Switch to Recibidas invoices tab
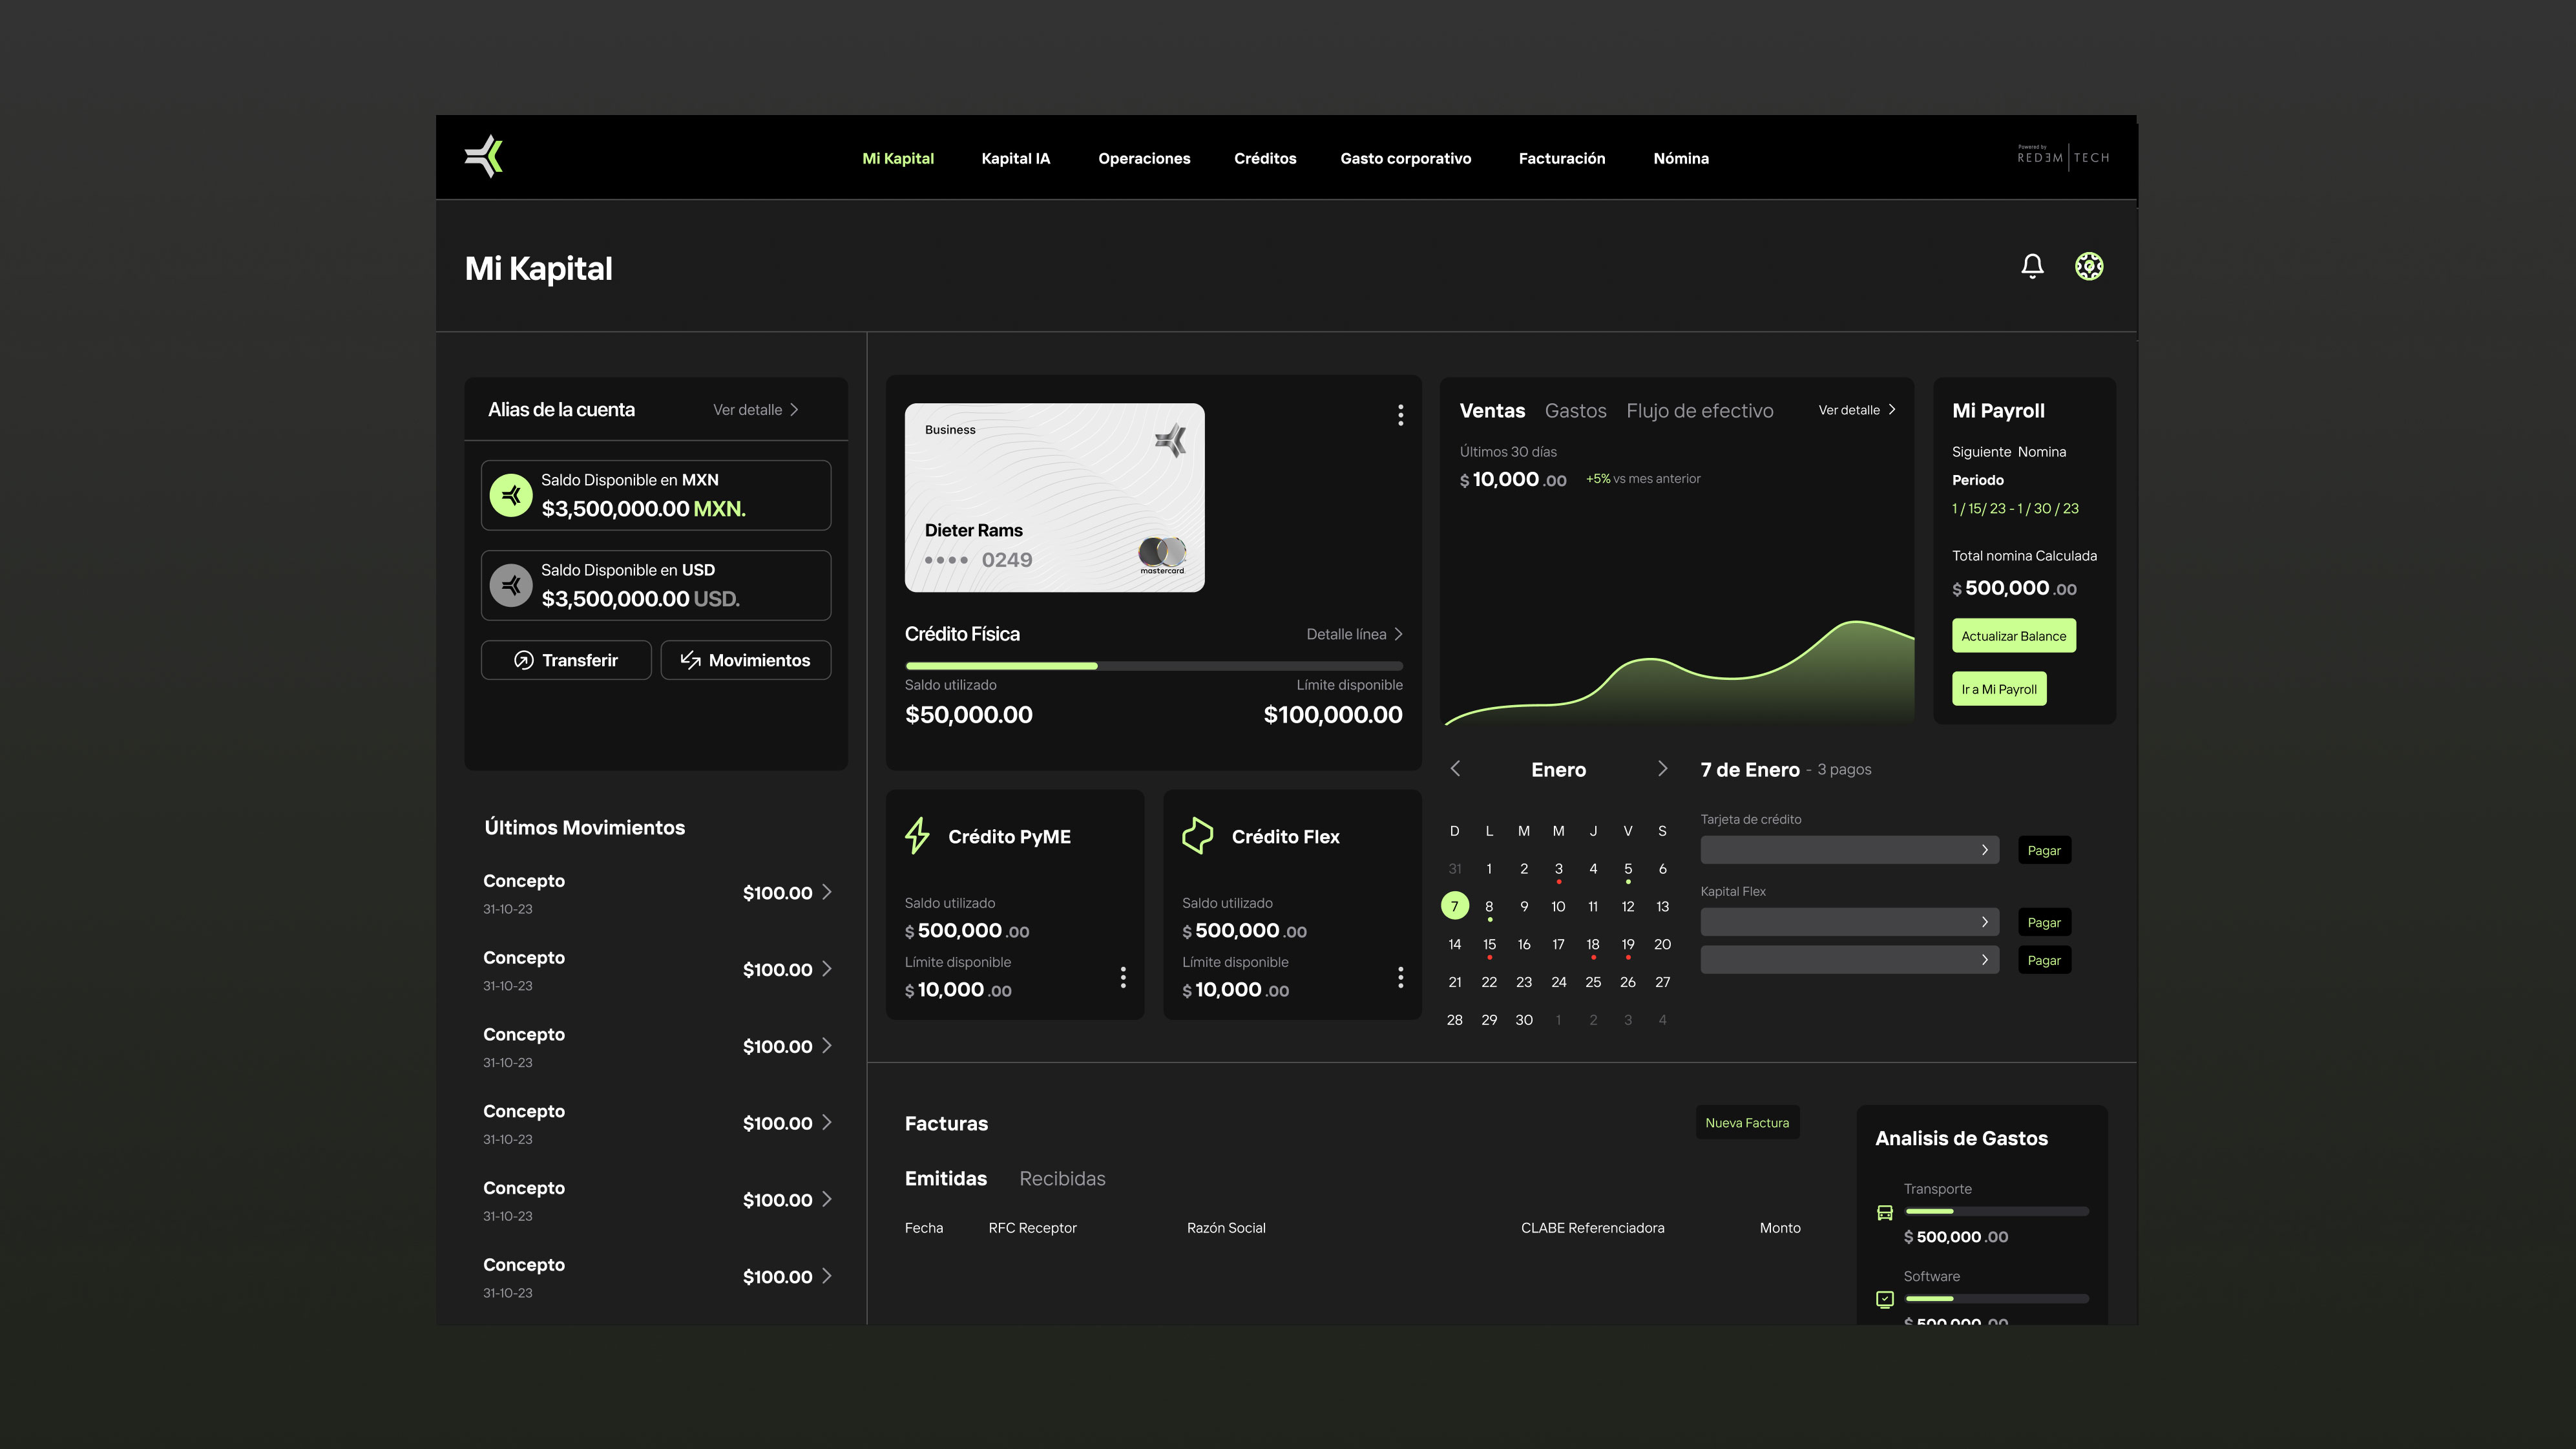This screenshot has width=2576, height=1449. (x=1062, y=1178)
